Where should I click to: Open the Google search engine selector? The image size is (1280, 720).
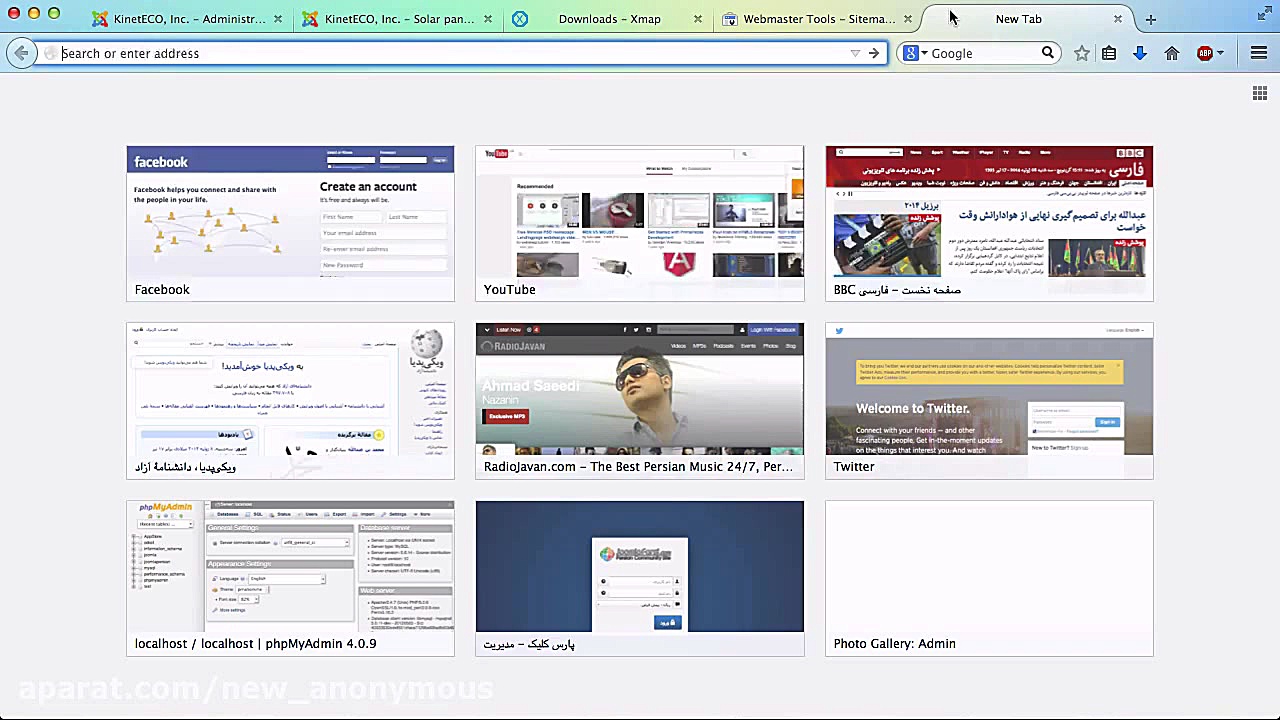pyautogui.click(x=916, y=53)
